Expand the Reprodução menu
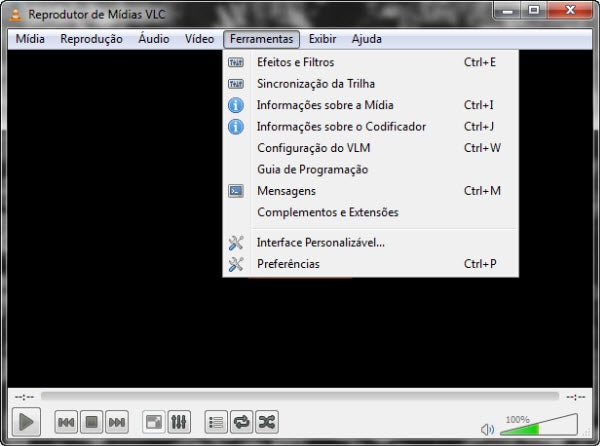 click(x=91, y=39)
